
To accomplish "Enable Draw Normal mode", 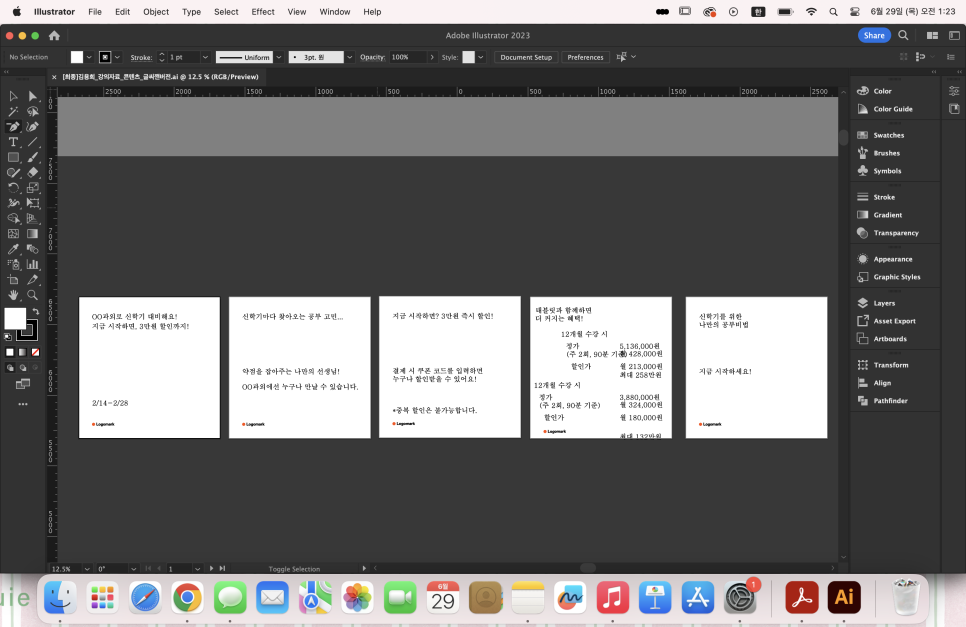I will click(x=10, y=368).
